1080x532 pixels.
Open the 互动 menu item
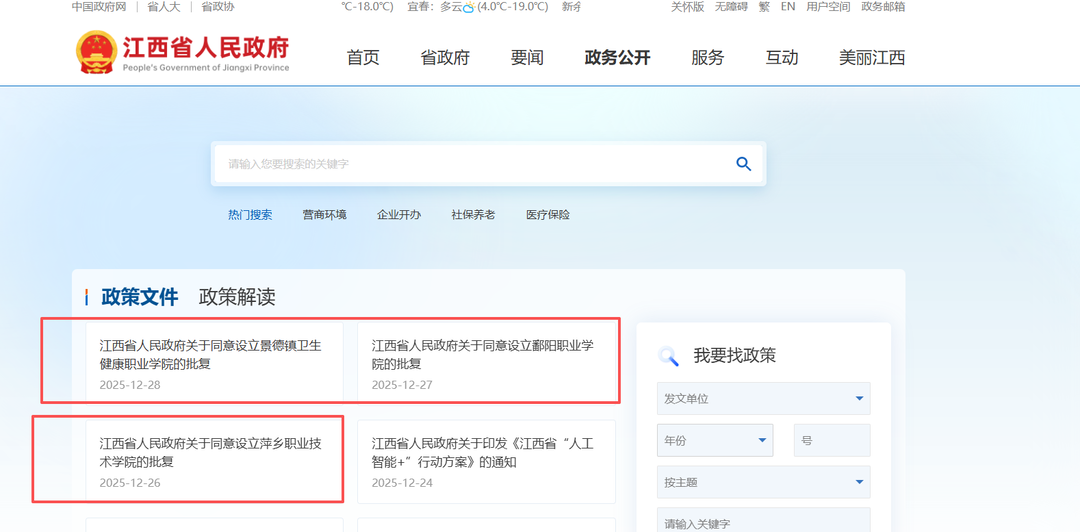(x=782, y=58)
